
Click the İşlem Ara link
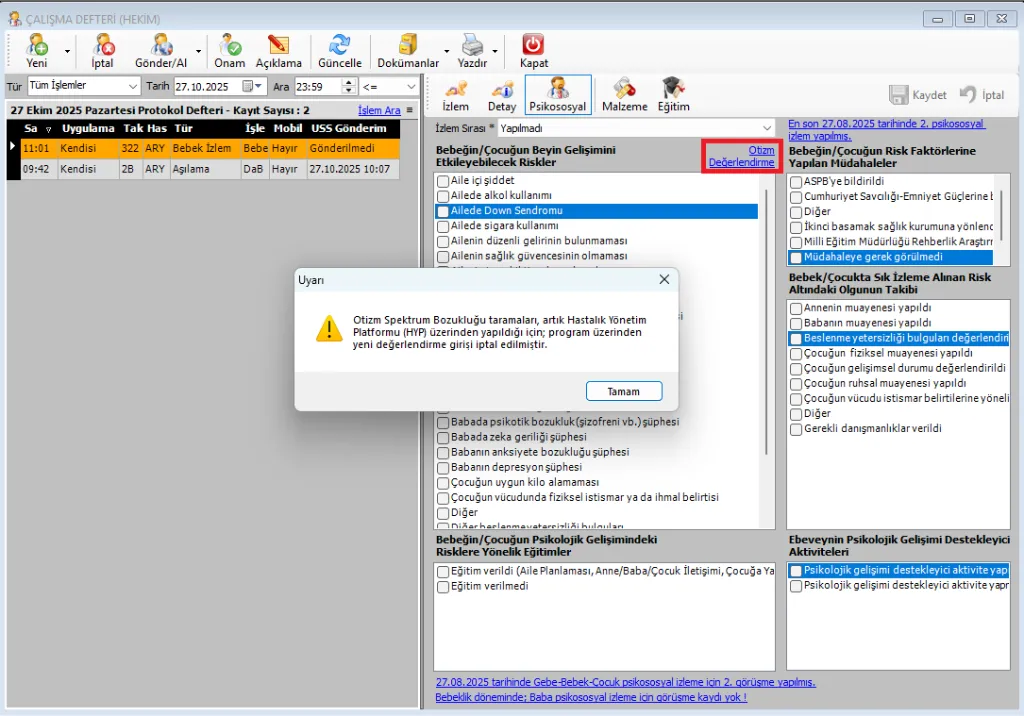click(x=379, y=110)
